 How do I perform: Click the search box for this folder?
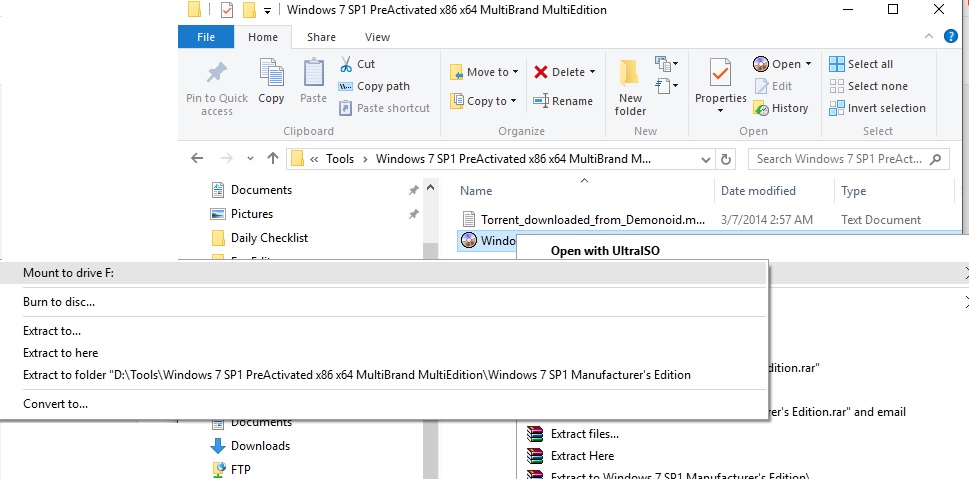click(848, 159)
